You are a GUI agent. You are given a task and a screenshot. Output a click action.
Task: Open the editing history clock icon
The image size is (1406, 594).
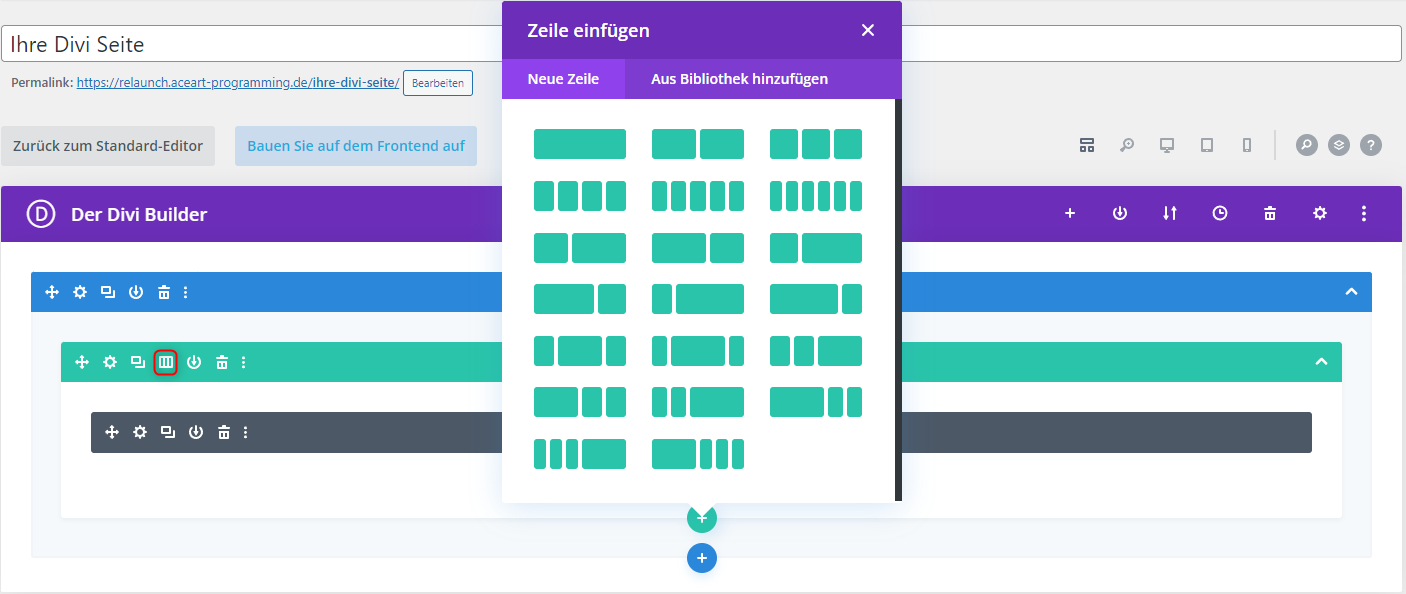coord(1220,213)
